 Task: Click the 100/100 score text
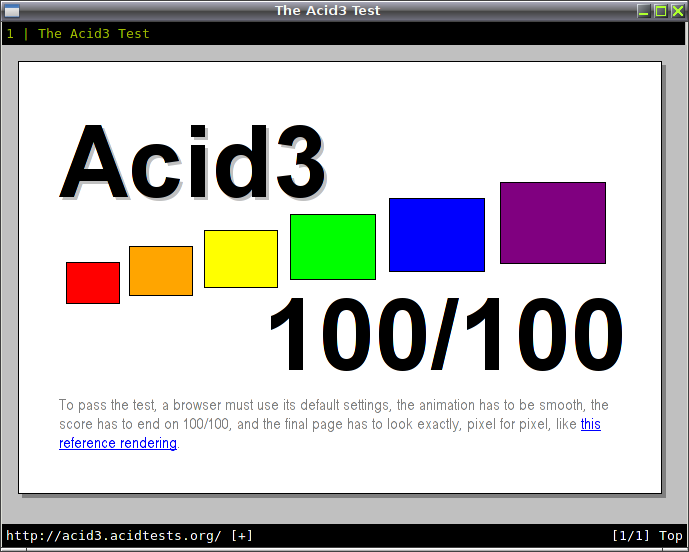click(x=446, y=335)
